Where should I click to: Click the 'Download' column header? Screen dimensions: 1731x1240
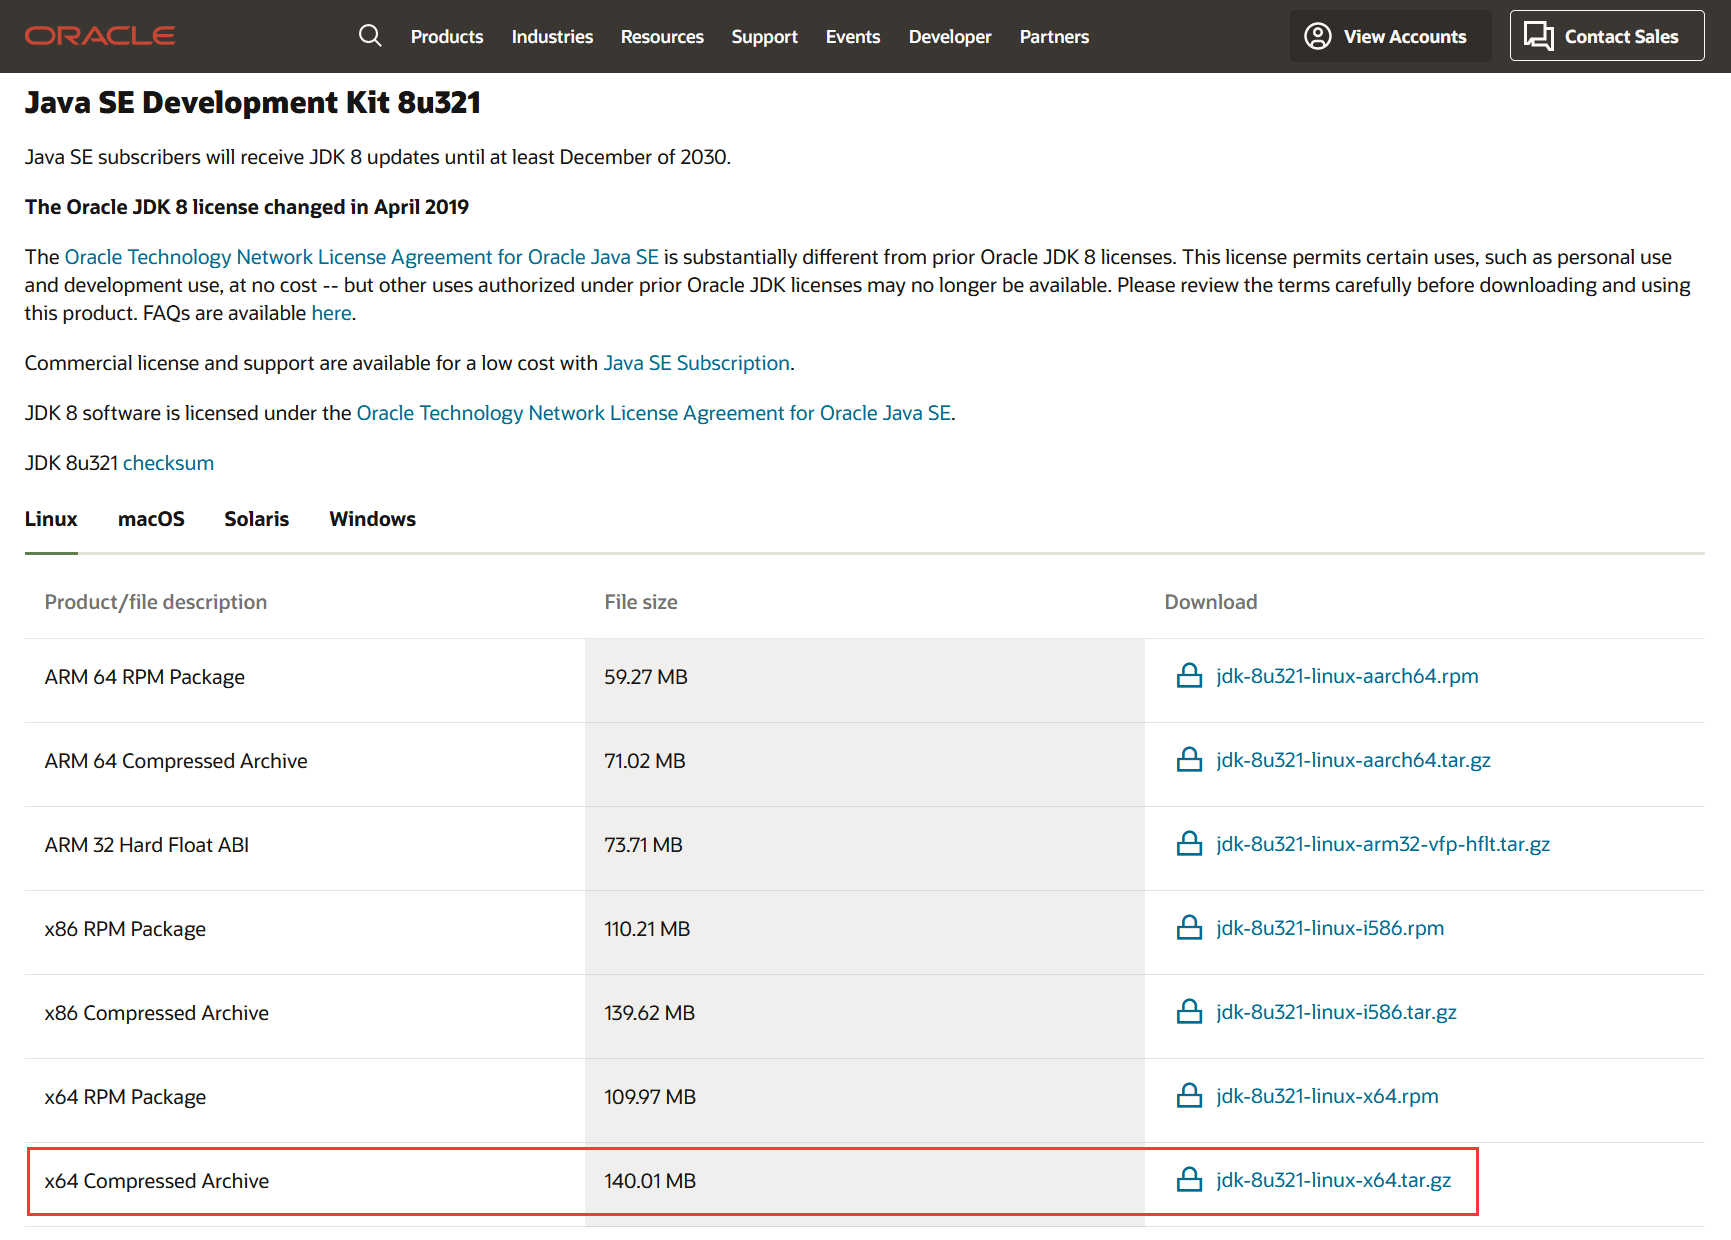[x=1211, y=602]
